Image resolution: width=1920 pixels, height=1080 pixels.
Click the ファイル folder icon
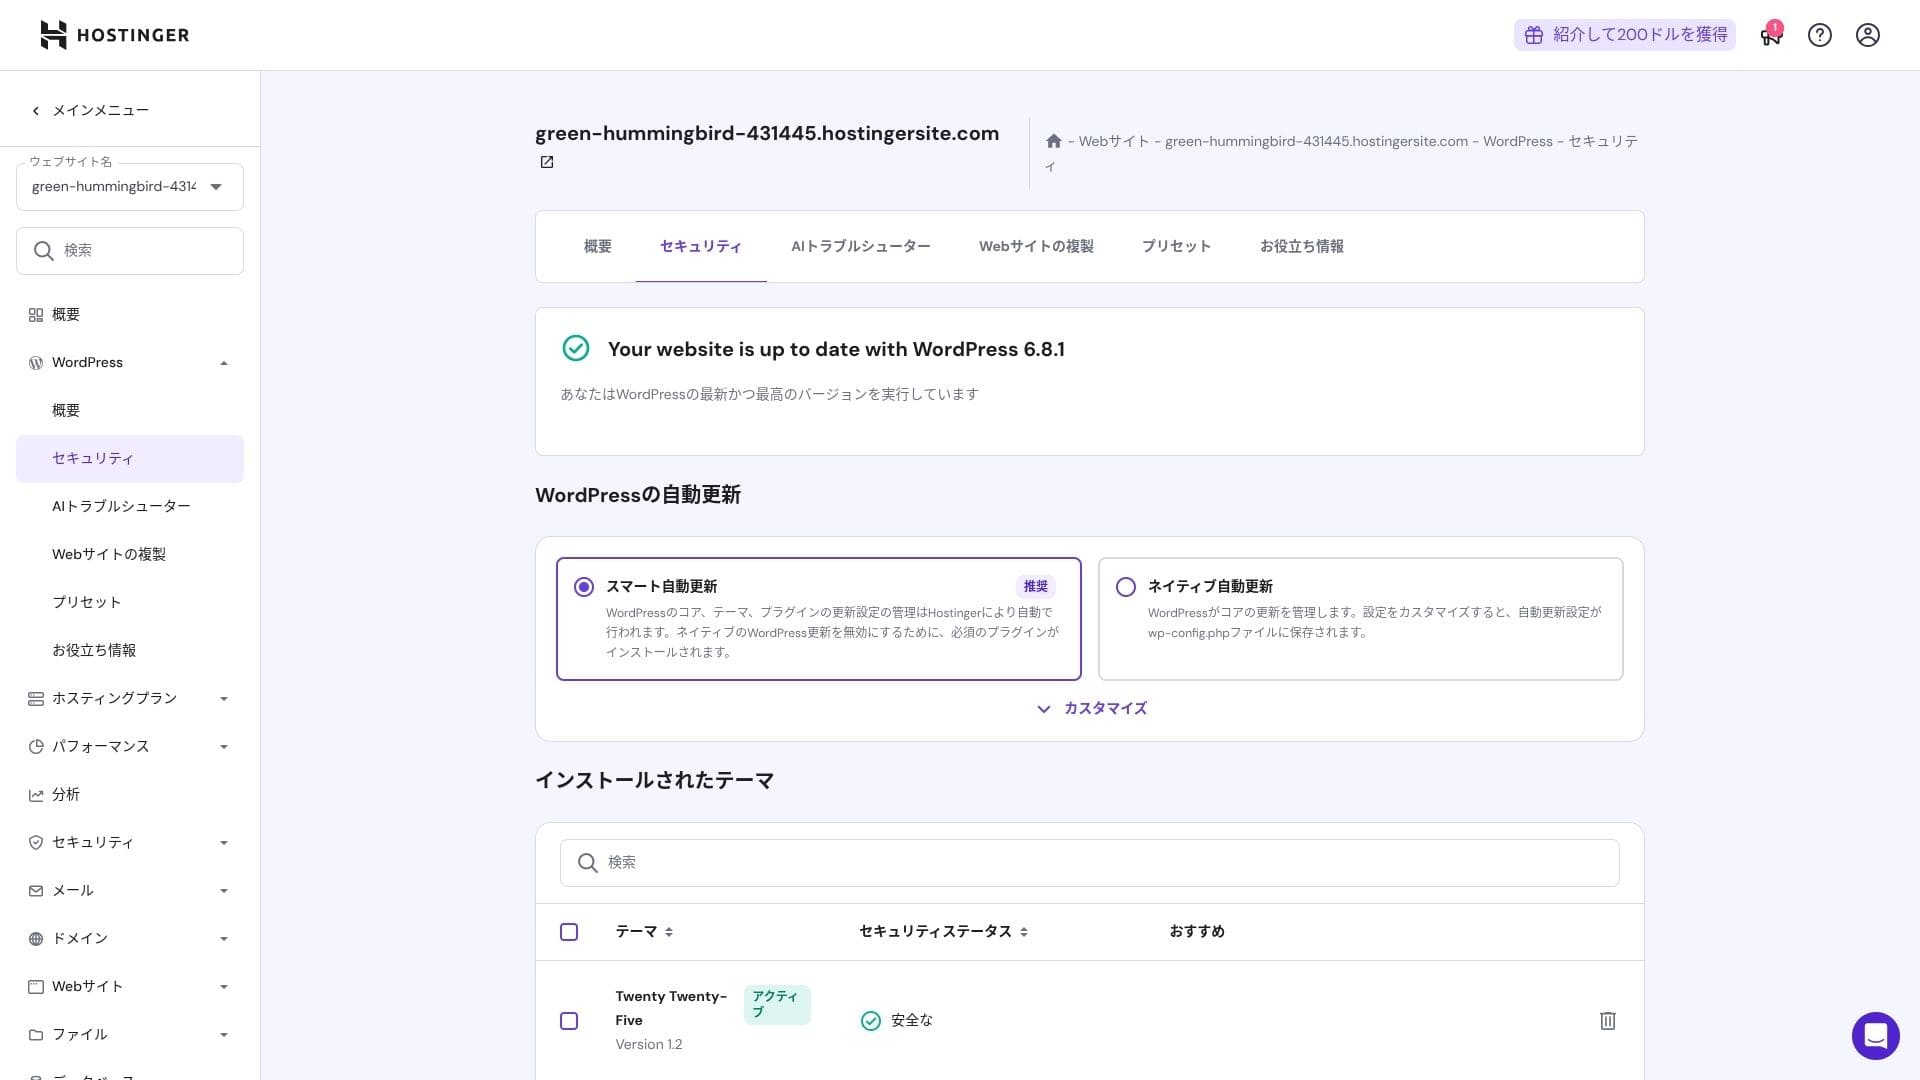click(x=36, y=1035)
